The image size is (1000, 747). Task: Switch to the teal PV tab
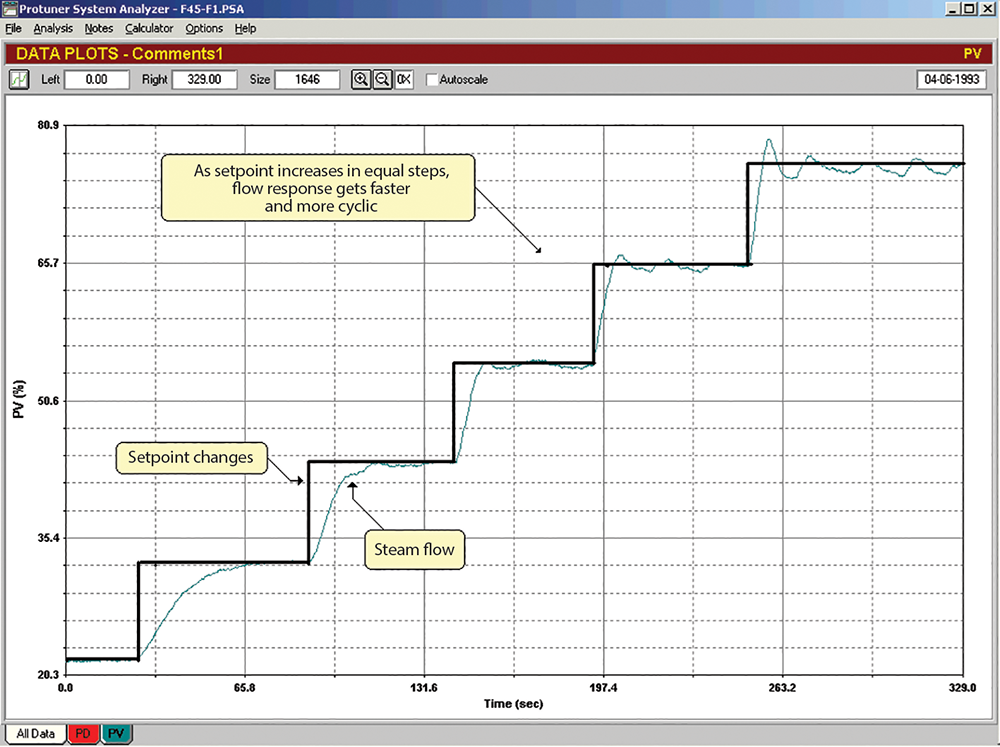tap(116, 733)
